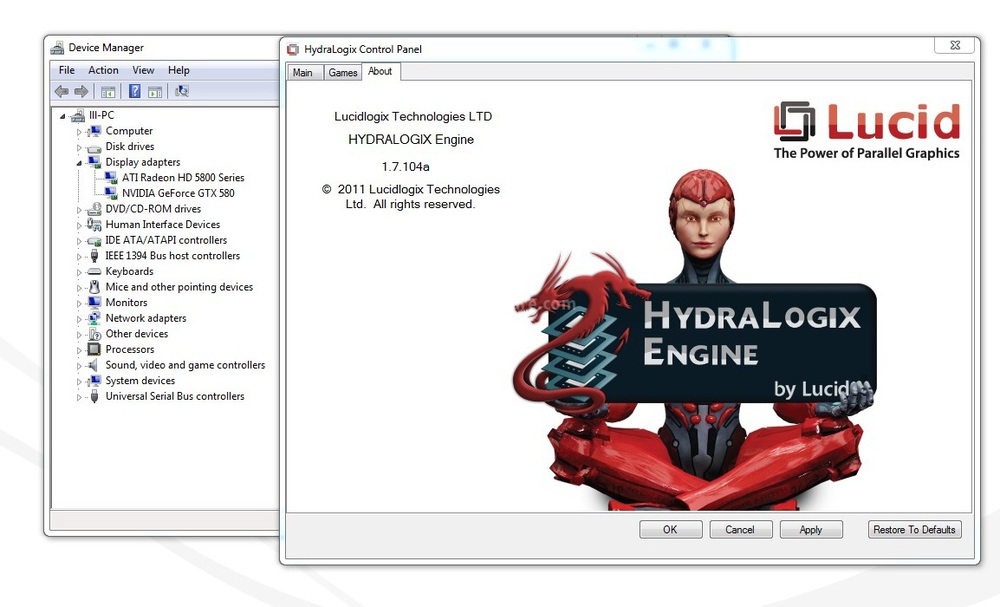1000x607 pixels.
Task: Confirm with the OK button
Action: click(670, 529)
